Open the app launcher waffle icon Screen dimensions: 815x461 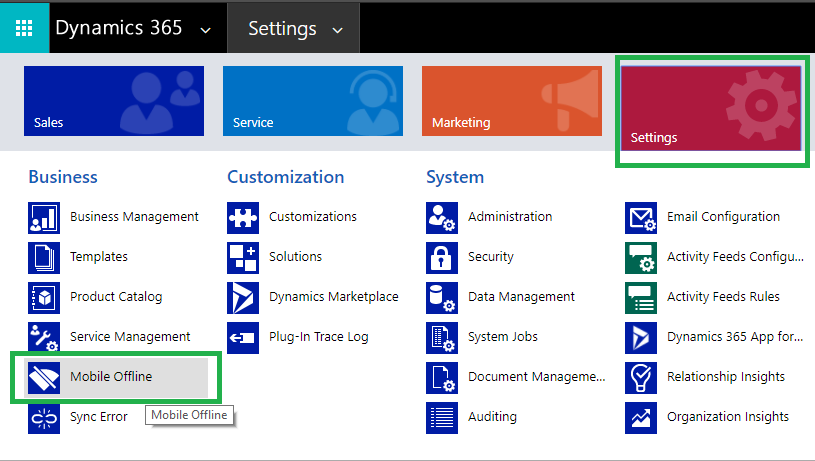(x=24, y=28)
